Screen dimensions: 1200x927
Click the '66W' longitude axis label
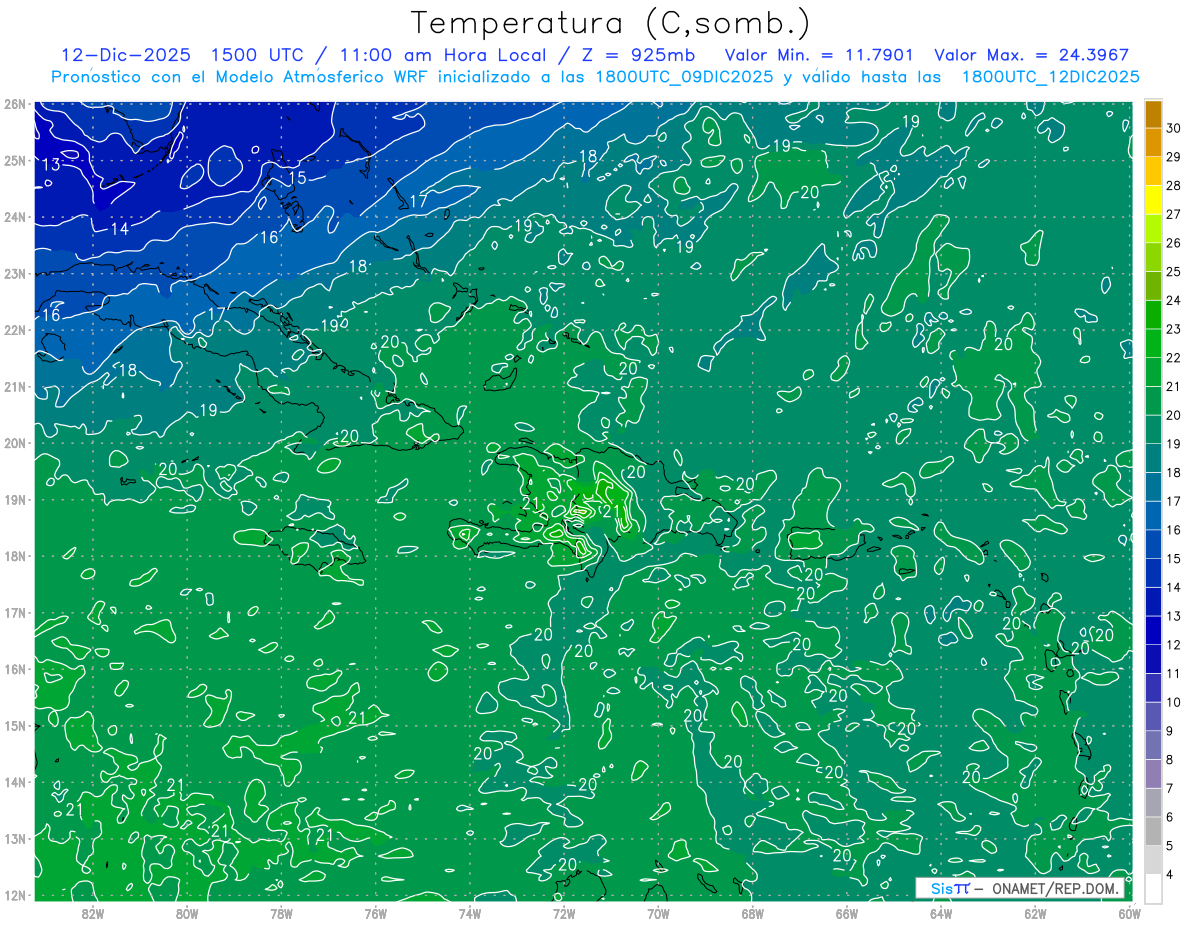(x=847, y=913)
